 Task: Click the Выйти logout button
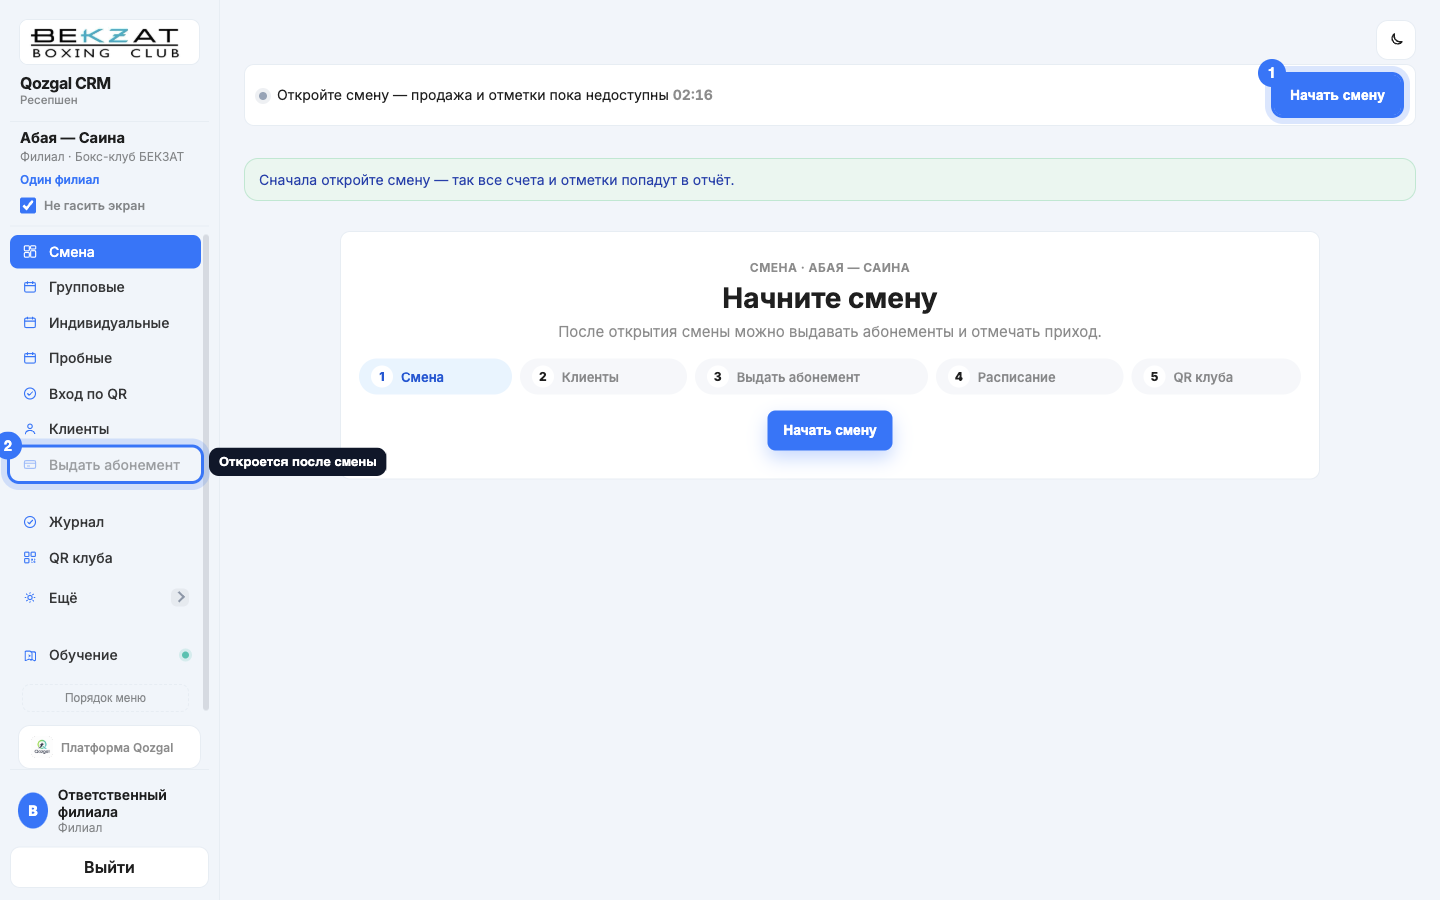coord(109,867)
